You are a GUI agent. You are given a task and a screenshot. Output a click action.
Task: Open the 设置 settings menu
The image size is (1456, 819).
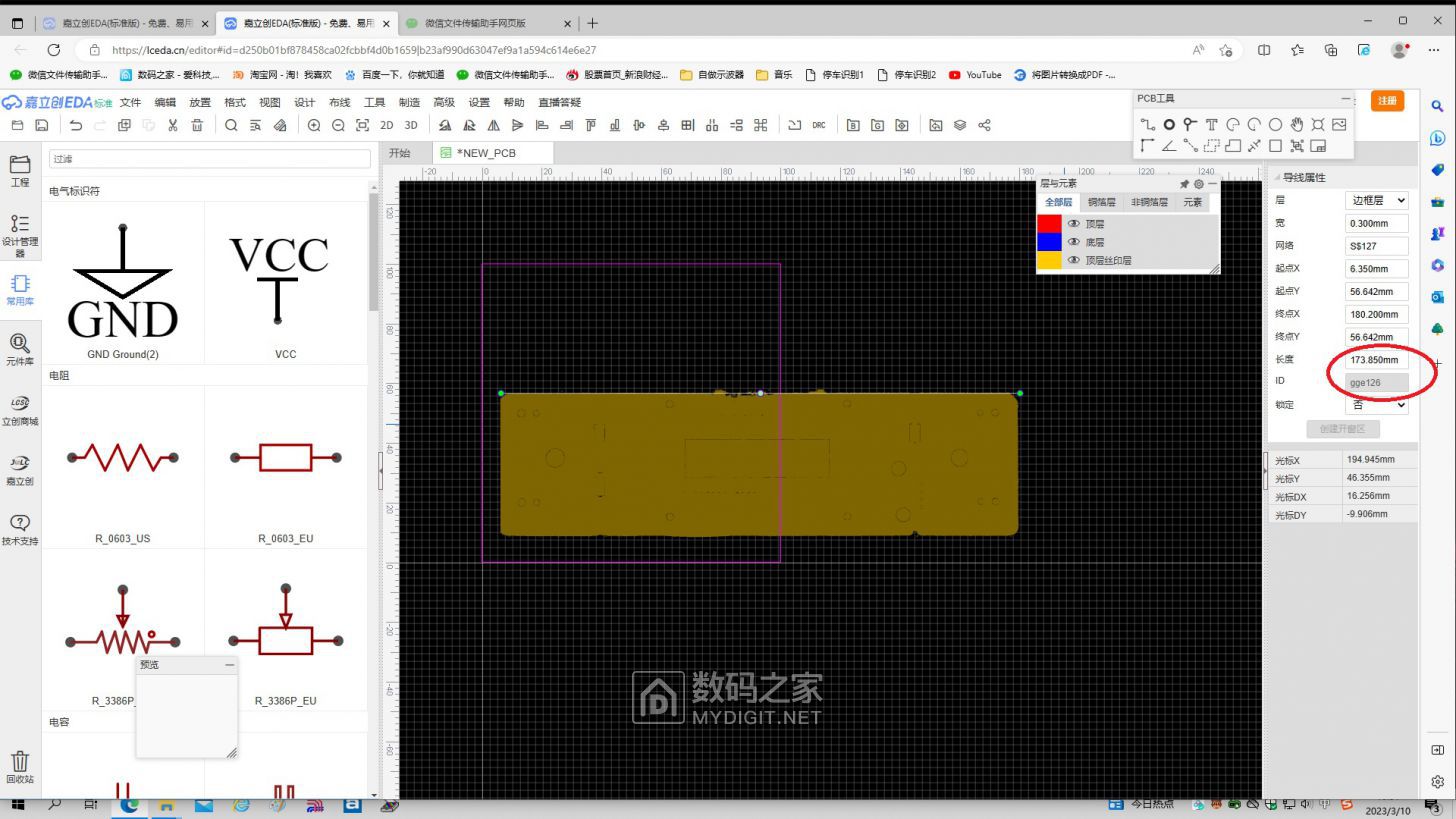pos(479,102)
